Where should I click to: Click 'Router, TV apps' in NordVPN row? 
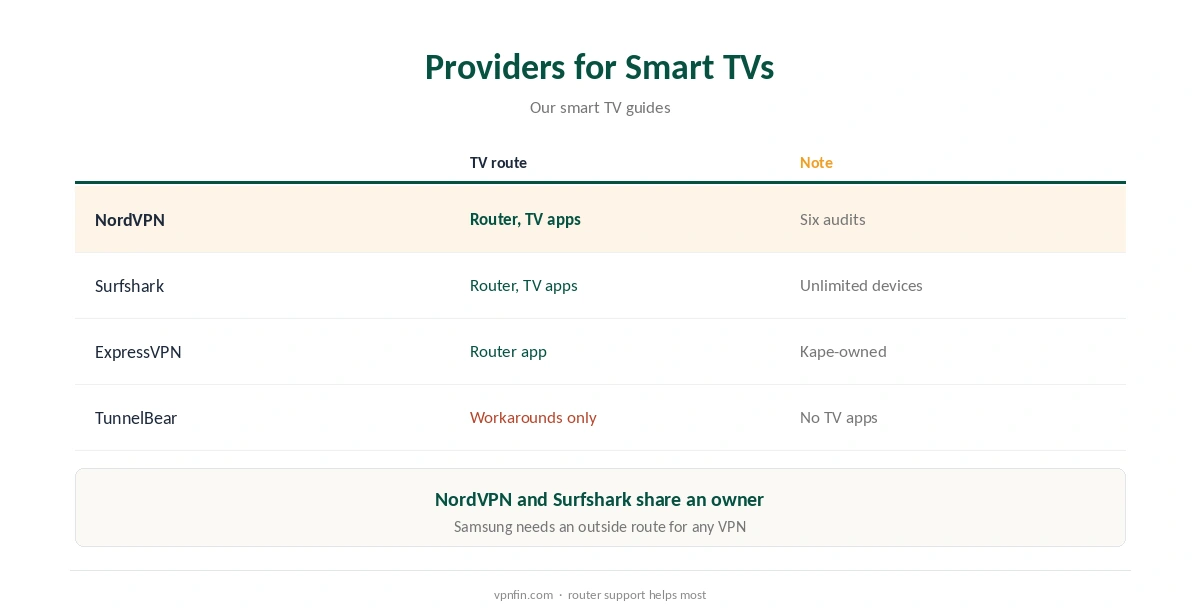pyautogui.click(x=525, y=219)
